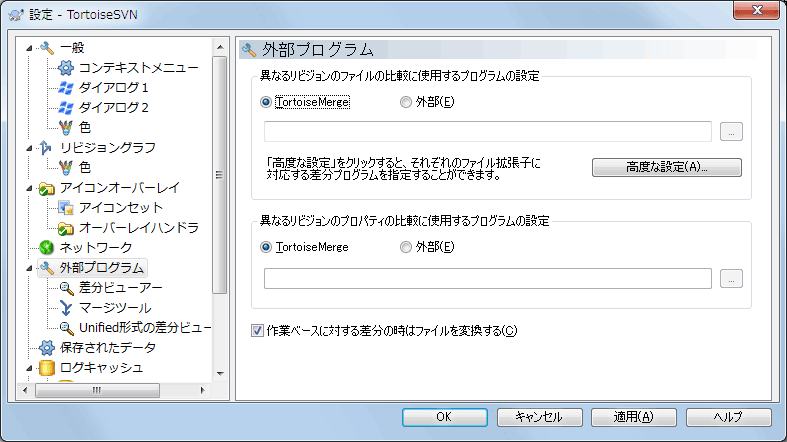Click the キャンセル button
Screen dimensions: 787x442
(540, 417)
